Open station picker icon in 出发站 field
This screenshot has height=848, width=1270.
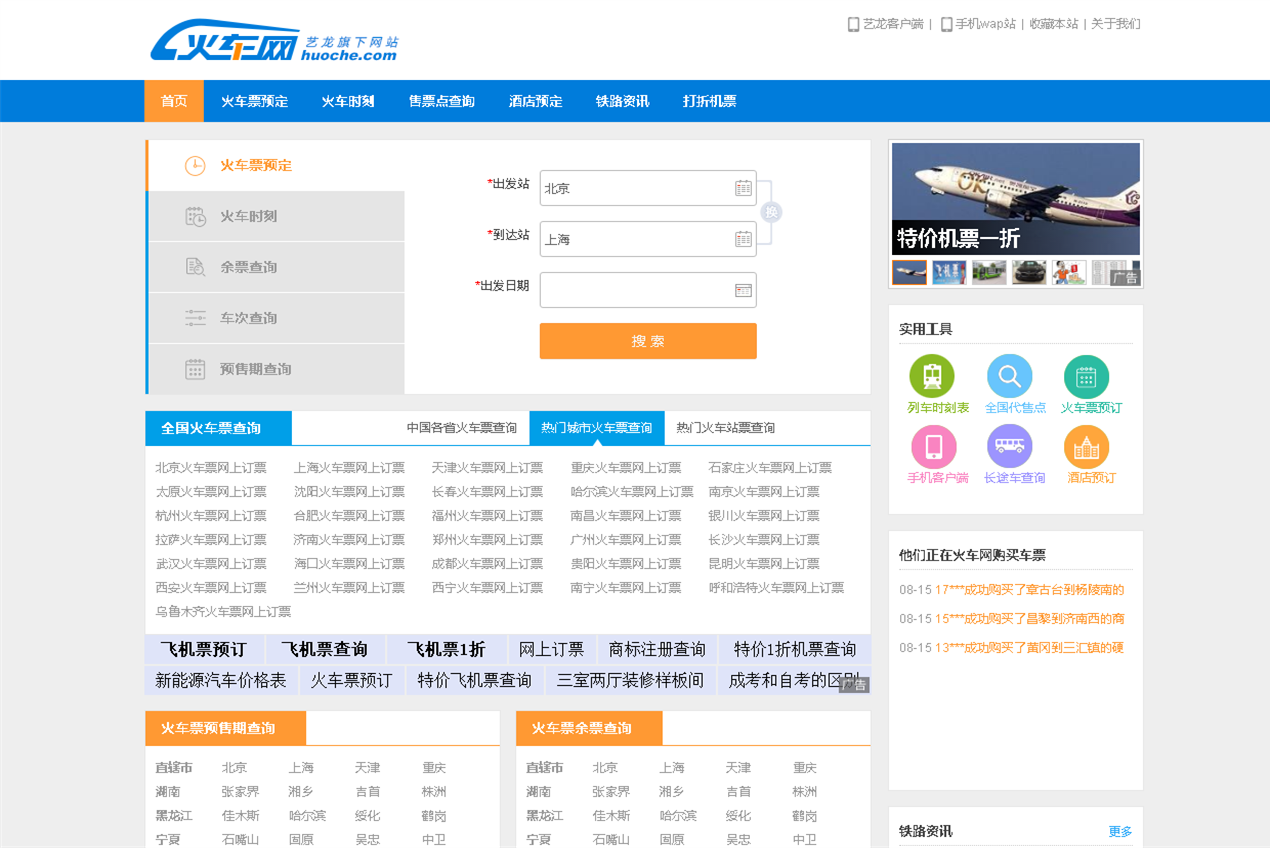tap(743, 188)
